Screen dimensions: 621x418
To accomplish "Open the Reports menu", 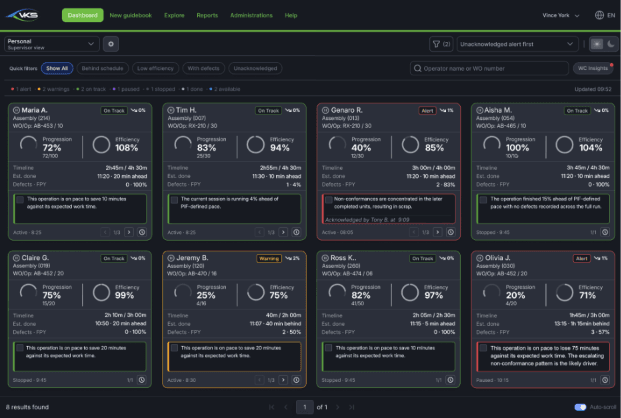I will [207, 15].
